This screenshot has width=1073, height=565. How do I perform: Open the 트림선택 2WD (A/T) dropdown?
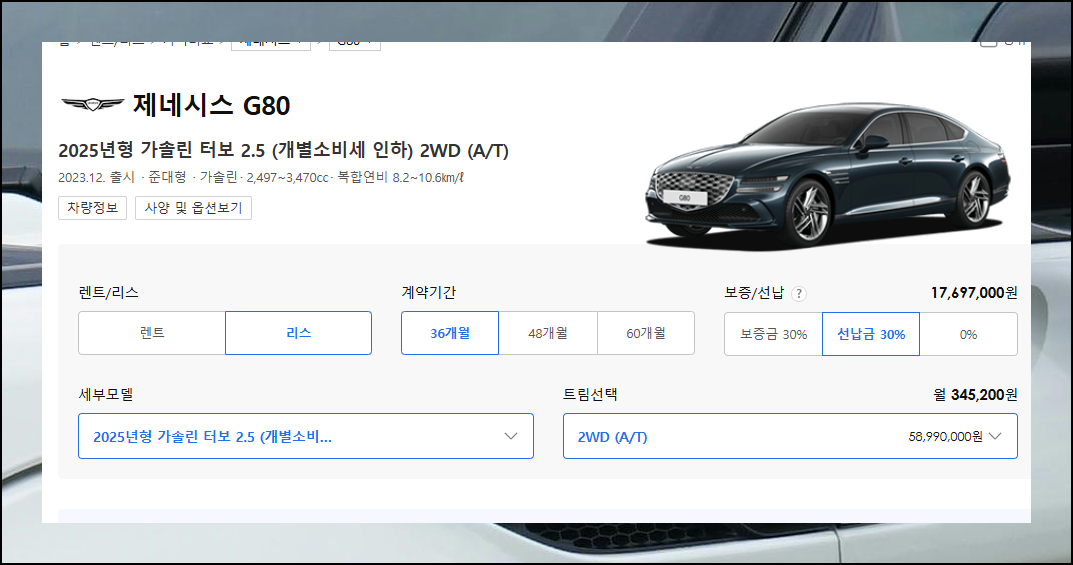click(x=790, y=436)
